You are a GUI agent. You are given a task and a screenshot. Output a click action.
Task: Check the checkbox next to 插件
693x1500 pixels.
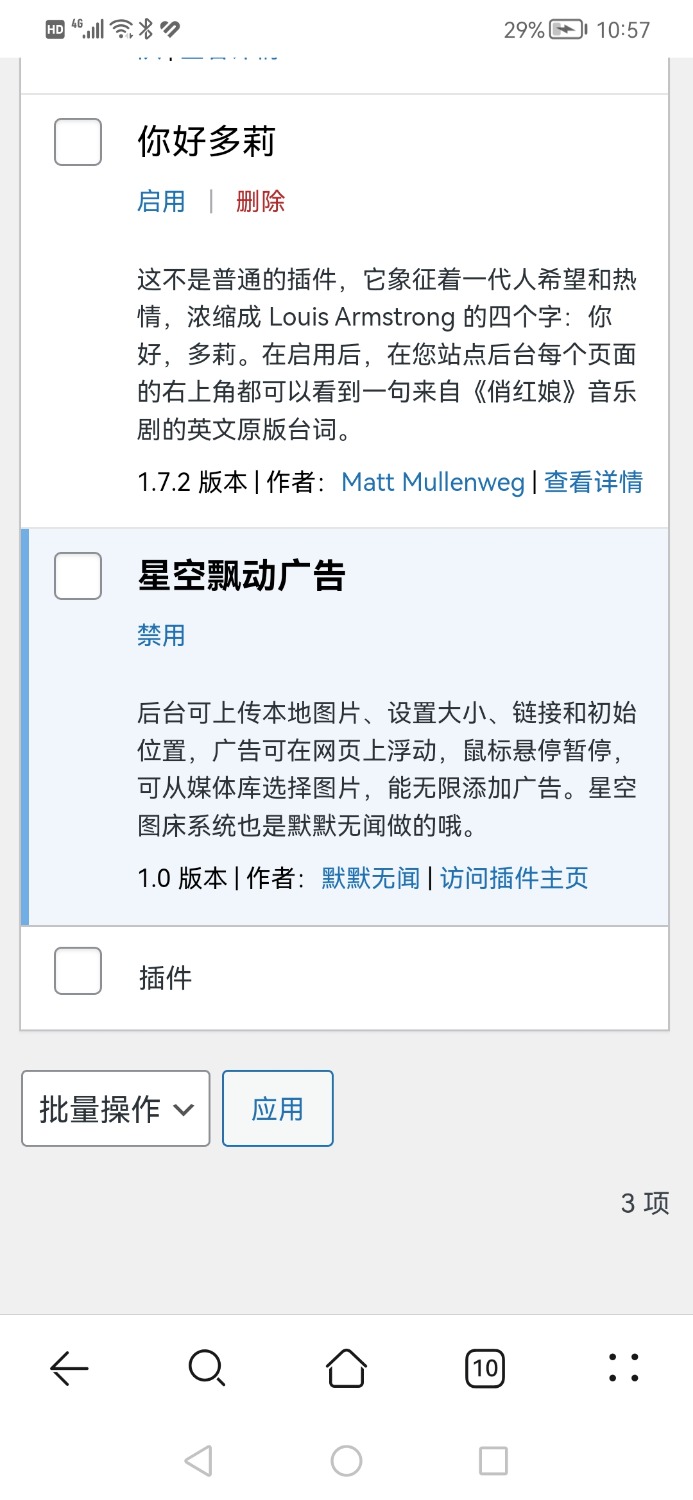point(77,970)
